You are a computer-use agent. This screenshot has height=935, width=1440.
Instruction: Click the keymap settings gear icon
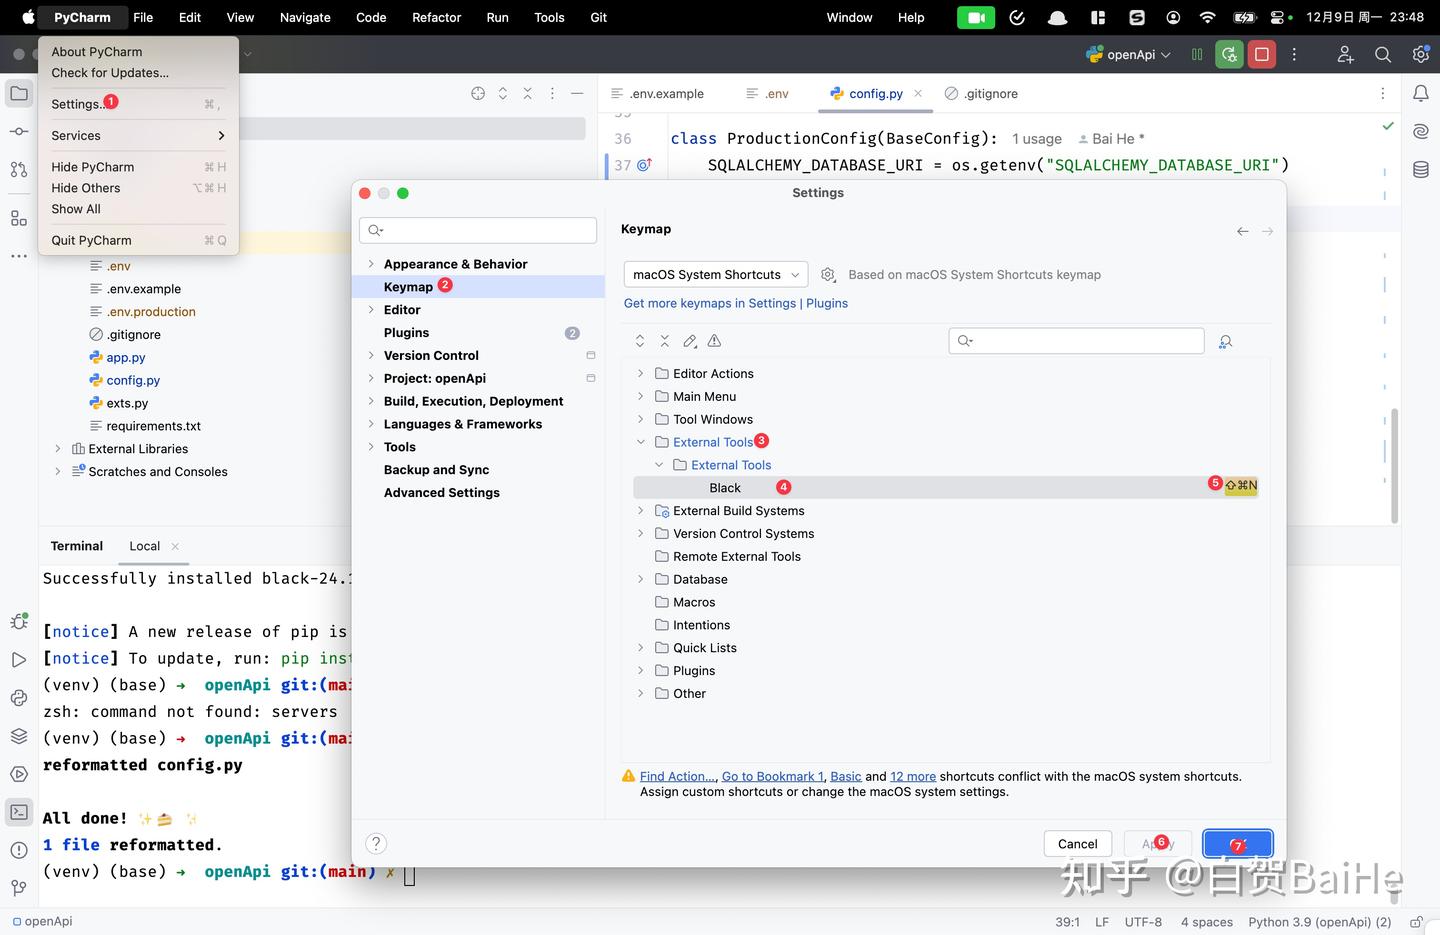828,274
